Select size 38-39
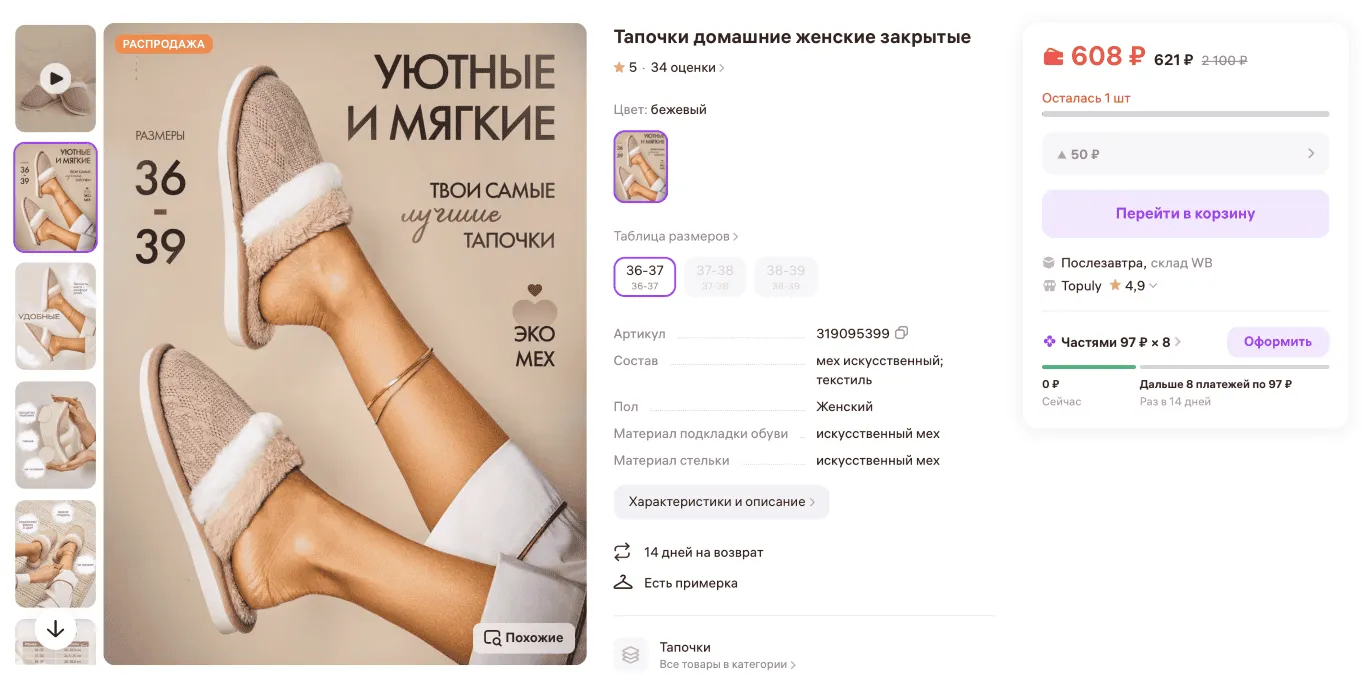The height and width of the screenshot is (691, 1366). (786, 277)
